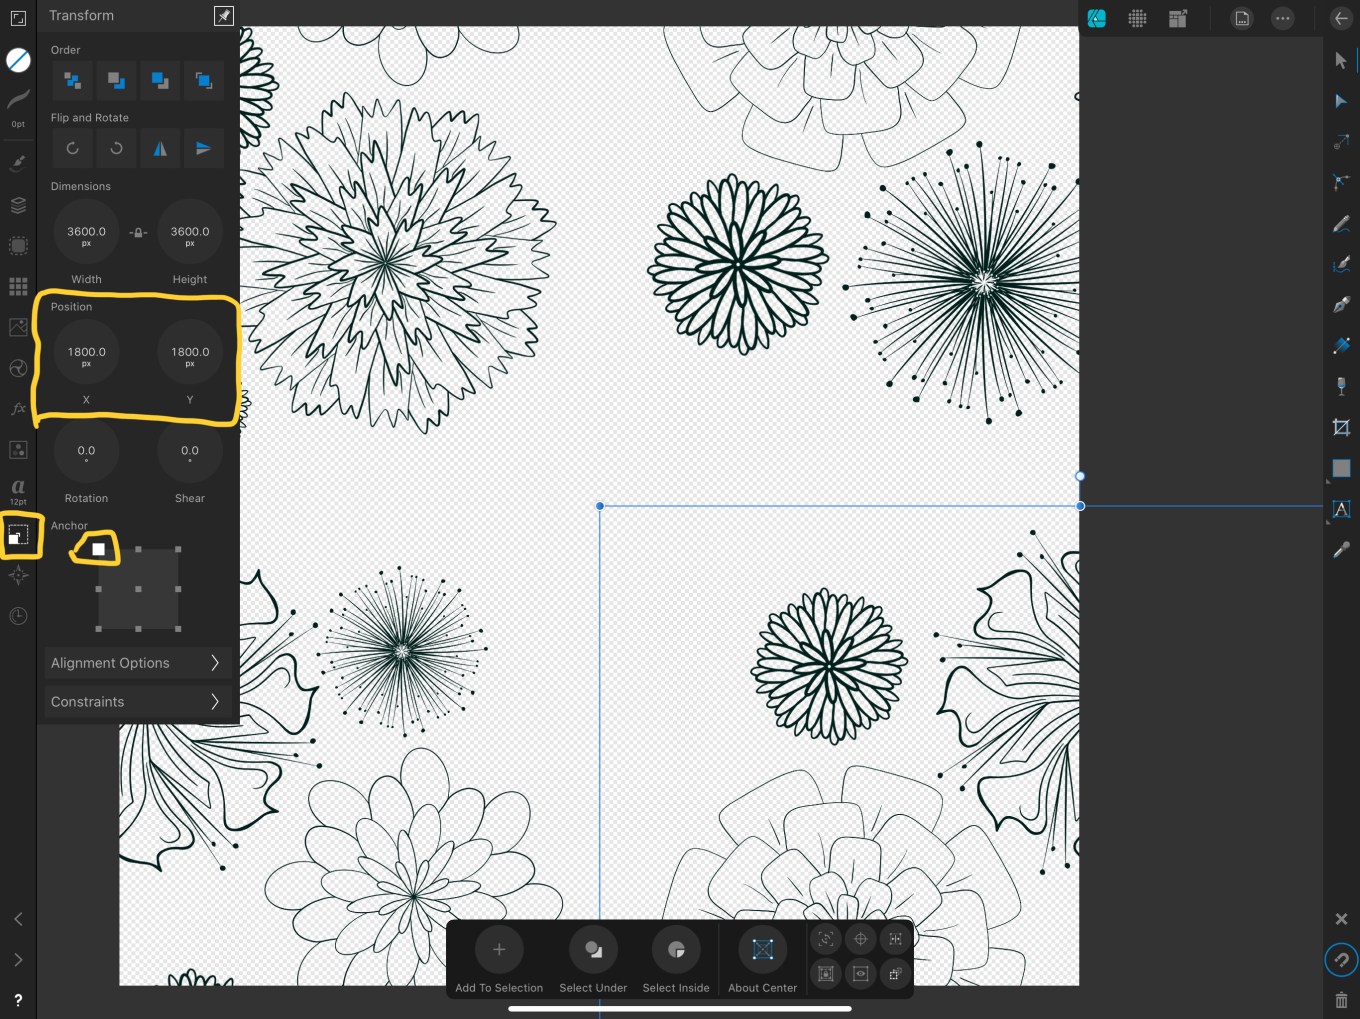
Task: Tap the Select Under button
Action: coord(593,950)
